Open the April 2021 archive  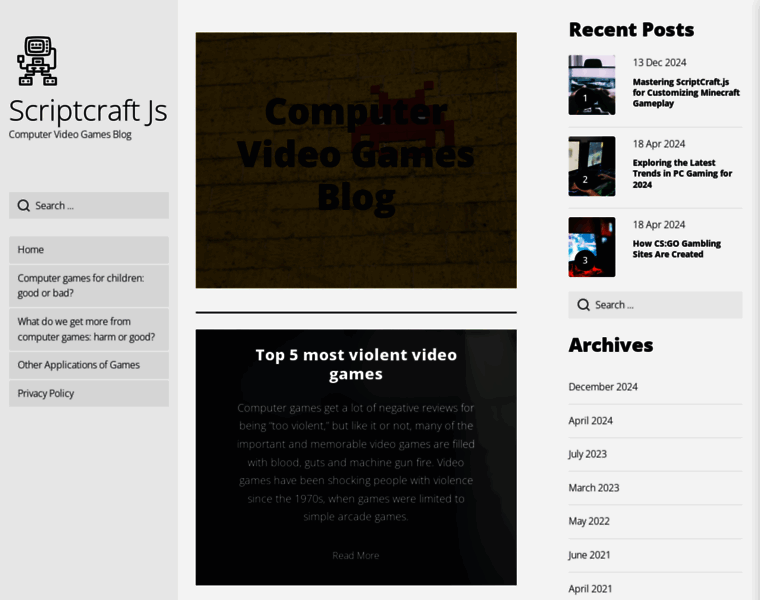point(590,588)
